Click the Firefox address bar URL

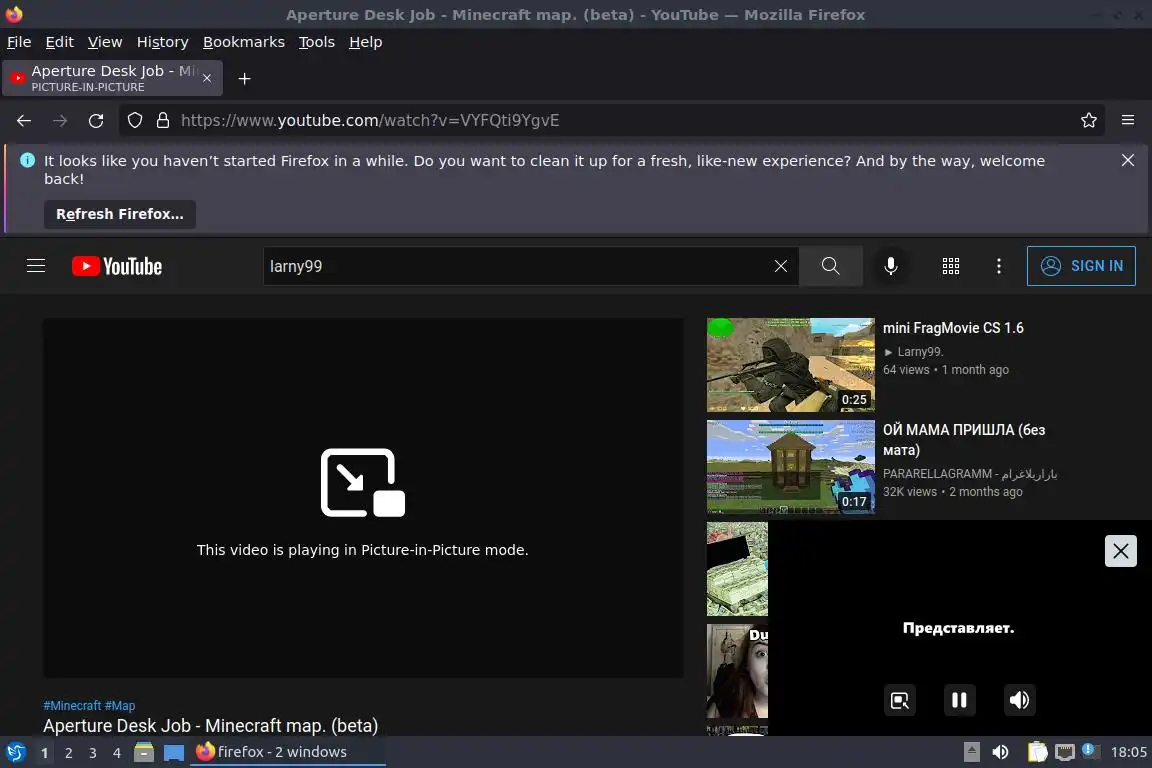[370, 121]
